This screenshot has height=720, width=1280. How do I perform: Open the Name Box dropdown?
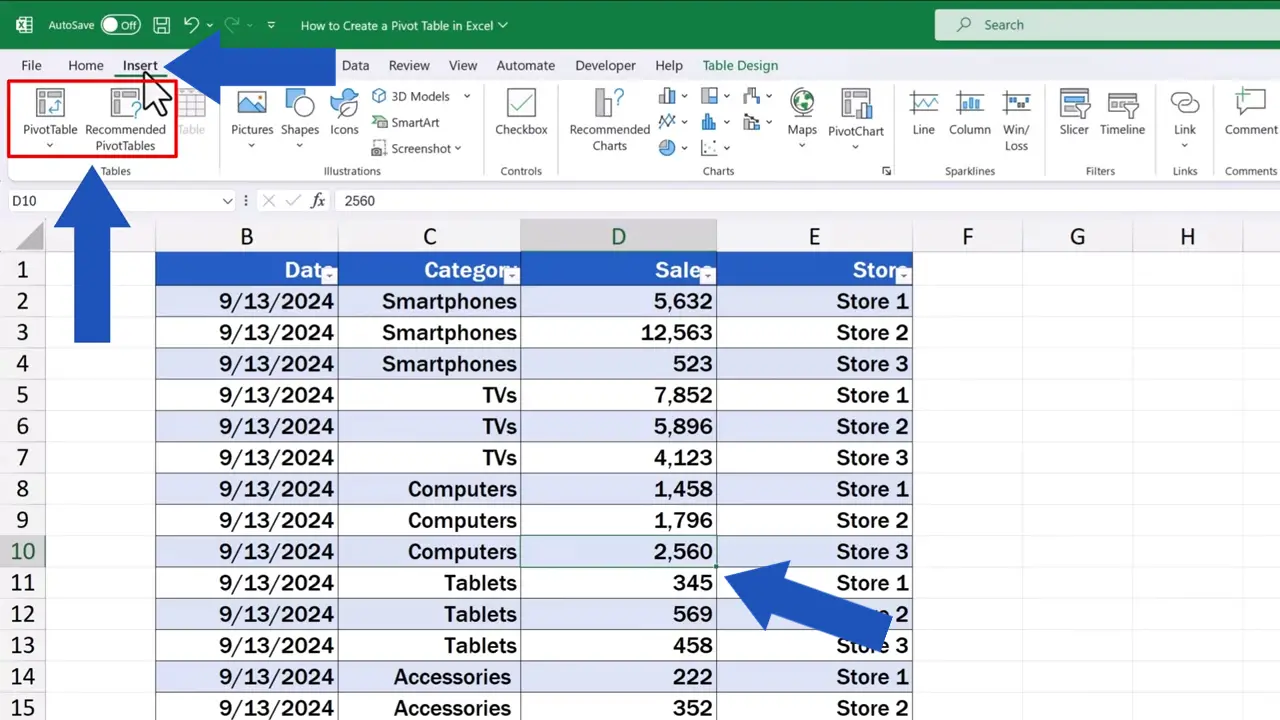pyautogui.click(x=227, y=200)
